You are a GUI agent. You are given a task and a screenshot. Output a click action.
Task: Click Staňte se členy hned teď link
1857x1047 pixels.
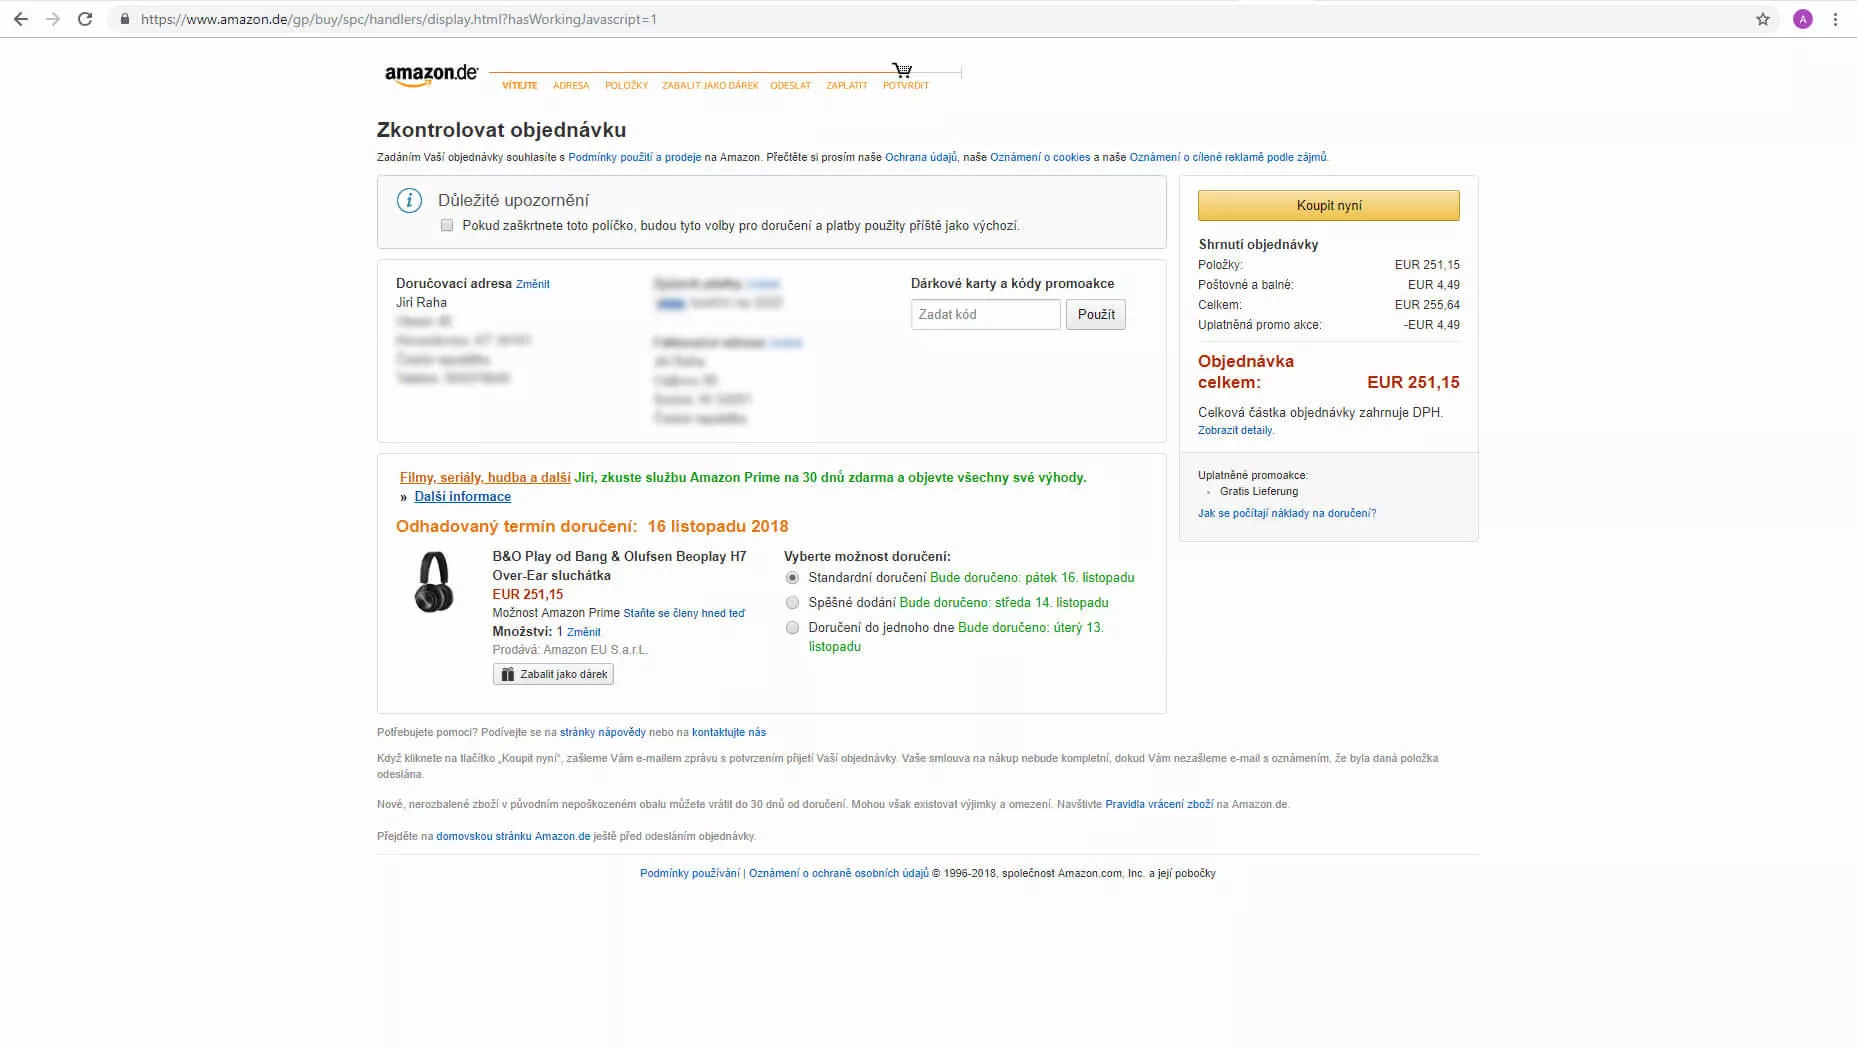pos(684,613)
